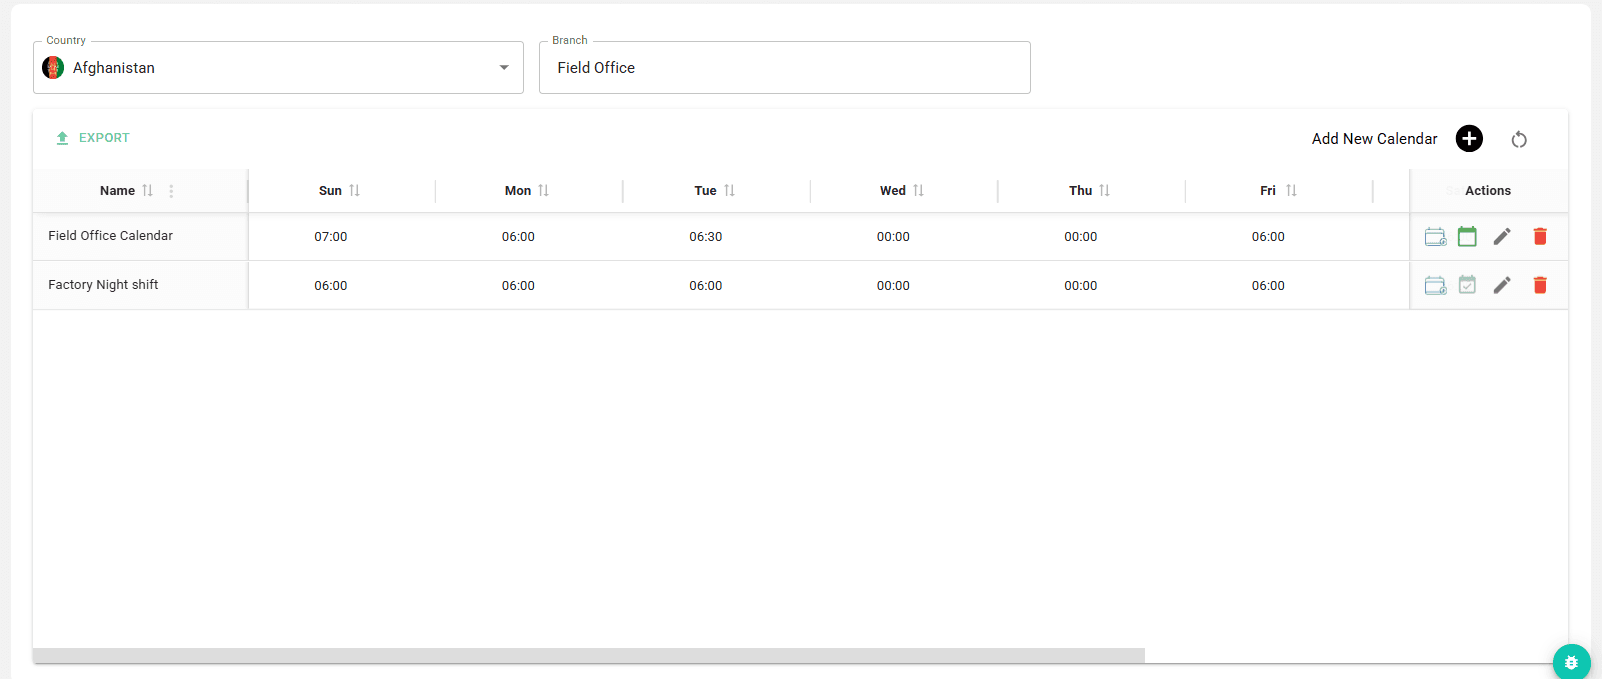
Task: Click the Add New Calendar label
Action: pyautogui.click(x=1374, y=139)
